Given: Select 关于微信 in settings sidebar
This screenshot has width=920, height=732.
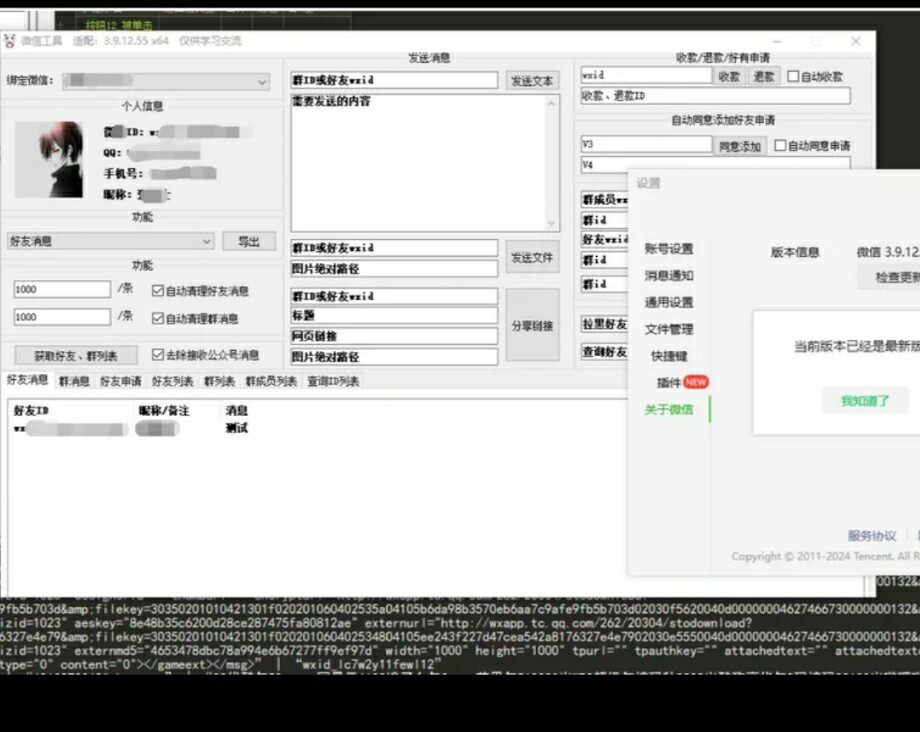Looking at the screenshot, I should pos(669,409).
